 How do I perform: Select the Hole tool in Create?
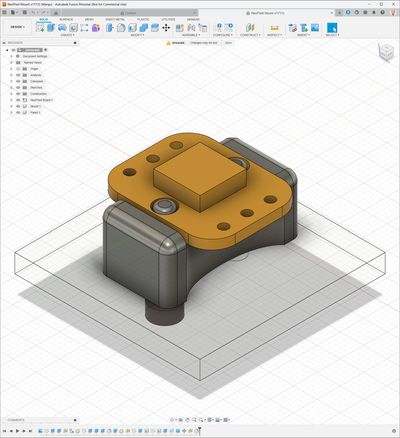[x=73, y=28]
